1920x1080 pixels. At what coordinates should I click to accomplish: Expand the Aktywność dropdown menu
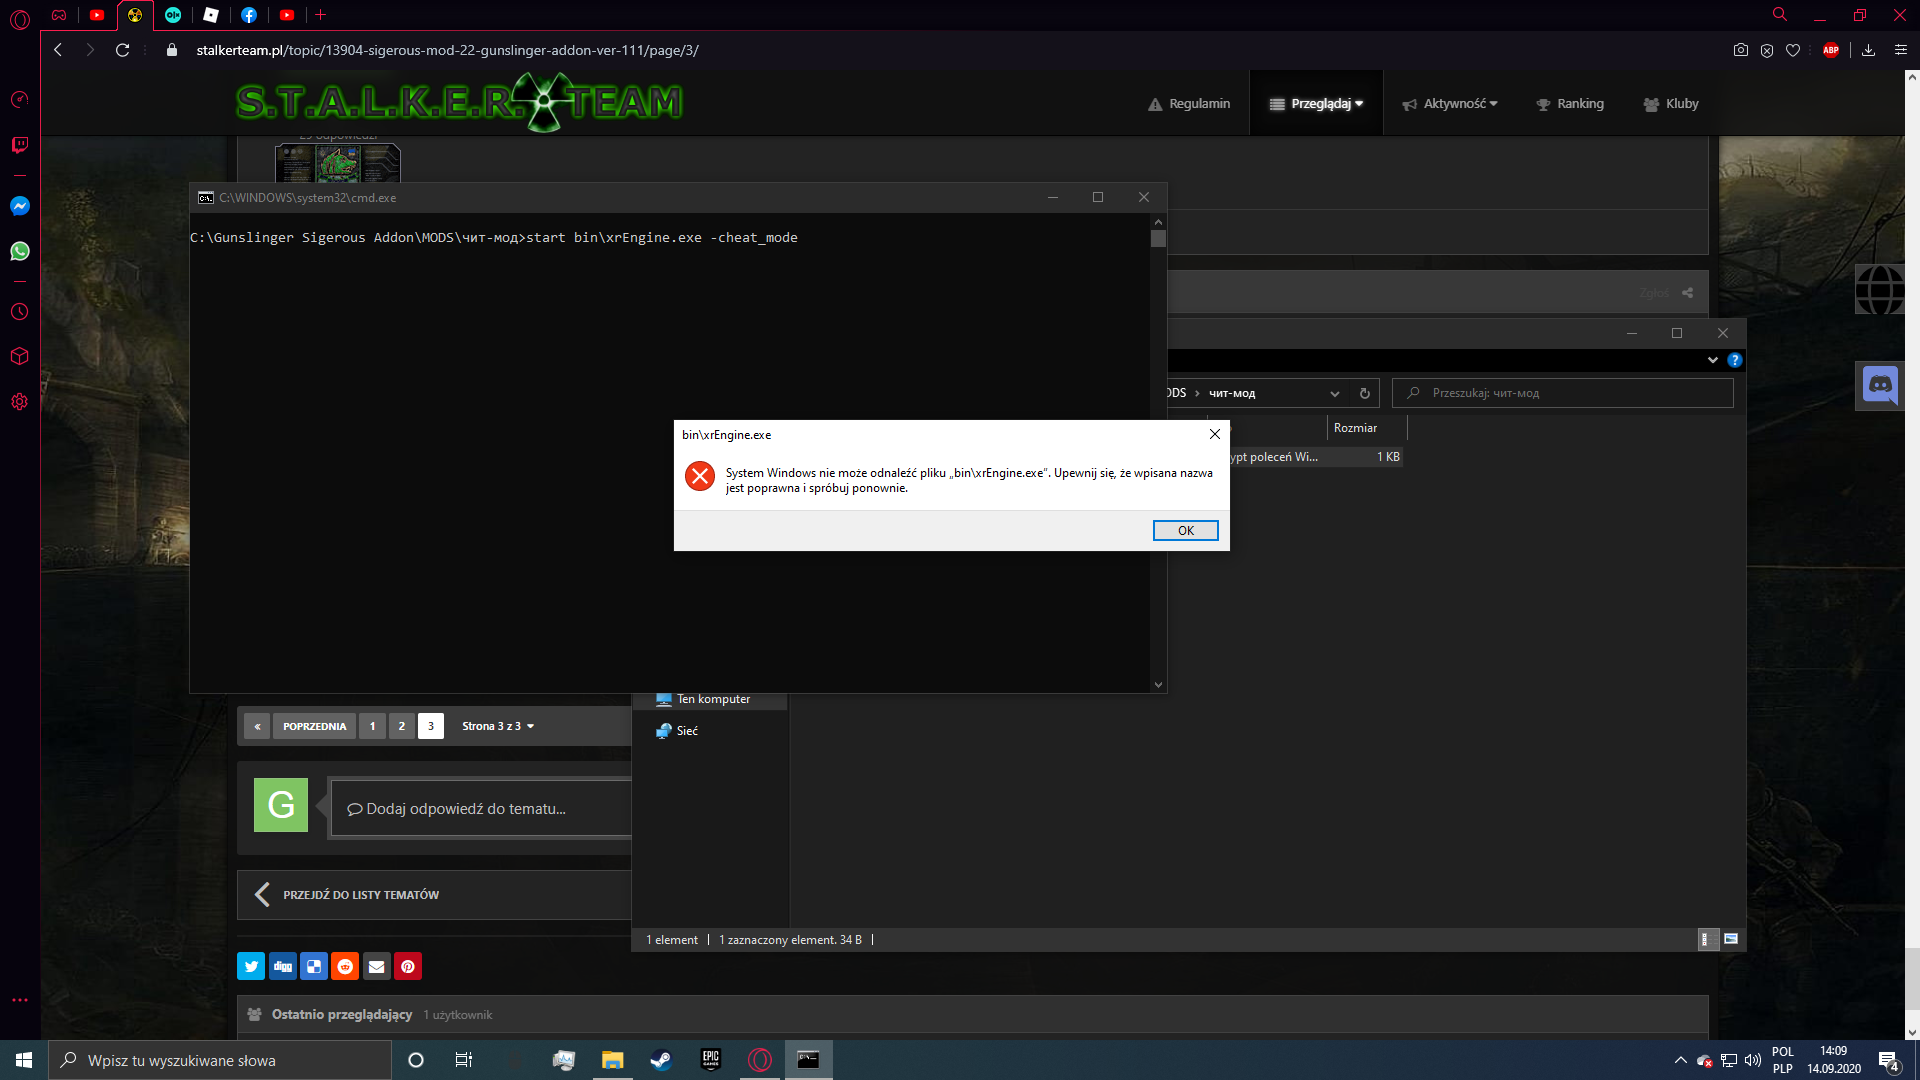click(x=1450, y=104)
